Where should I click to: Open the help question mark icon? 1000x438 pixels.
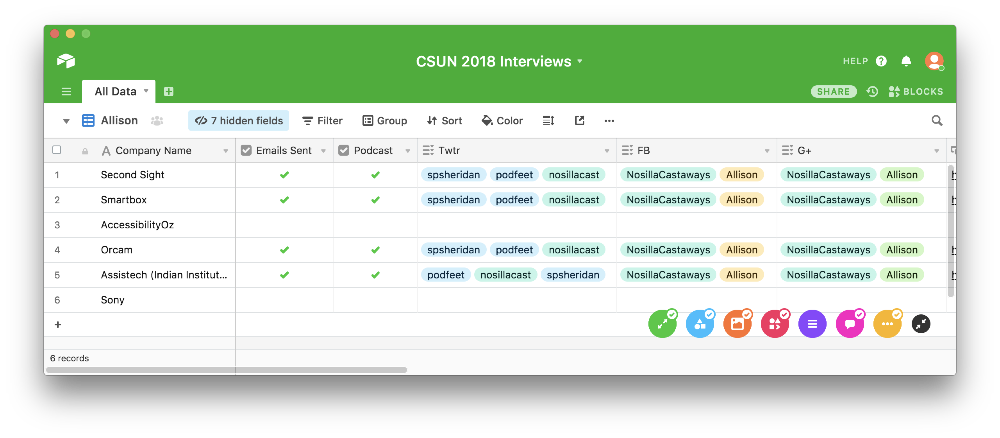[x=881, y=61]
